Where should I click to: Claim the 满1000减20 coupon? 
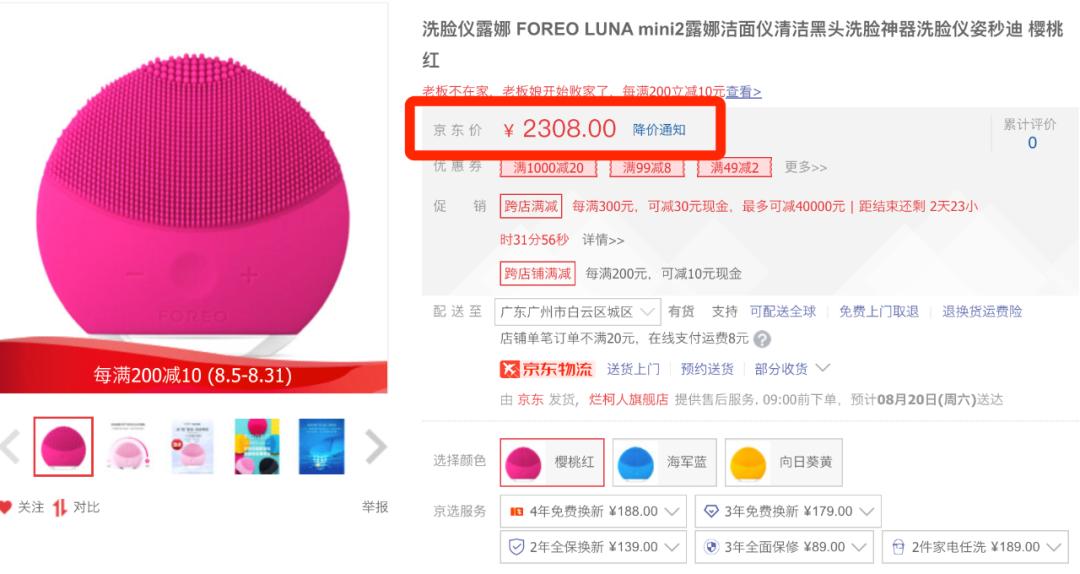548,167
